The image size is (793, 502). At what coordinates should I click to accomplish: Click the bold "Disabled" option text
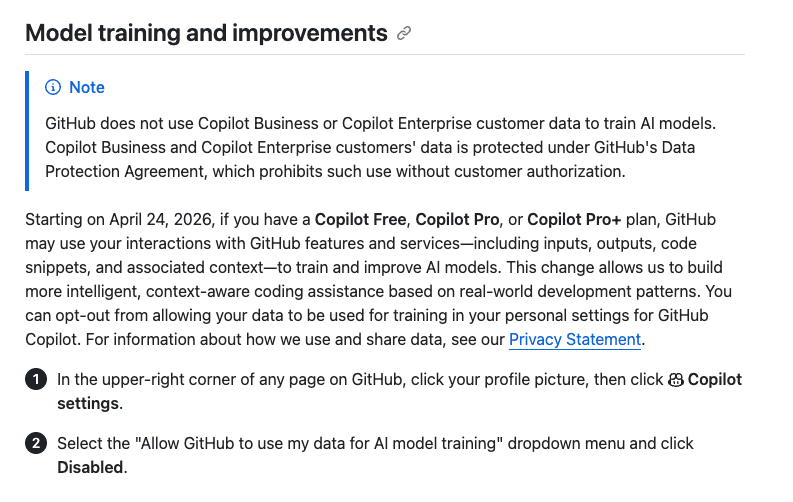90,467
